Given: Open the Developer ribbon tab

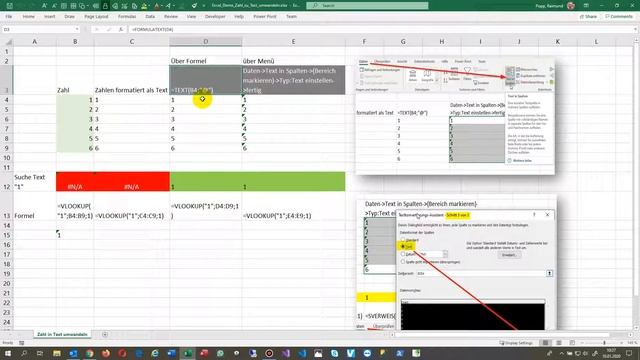Looking at the screenshot, I should (215, 17).
